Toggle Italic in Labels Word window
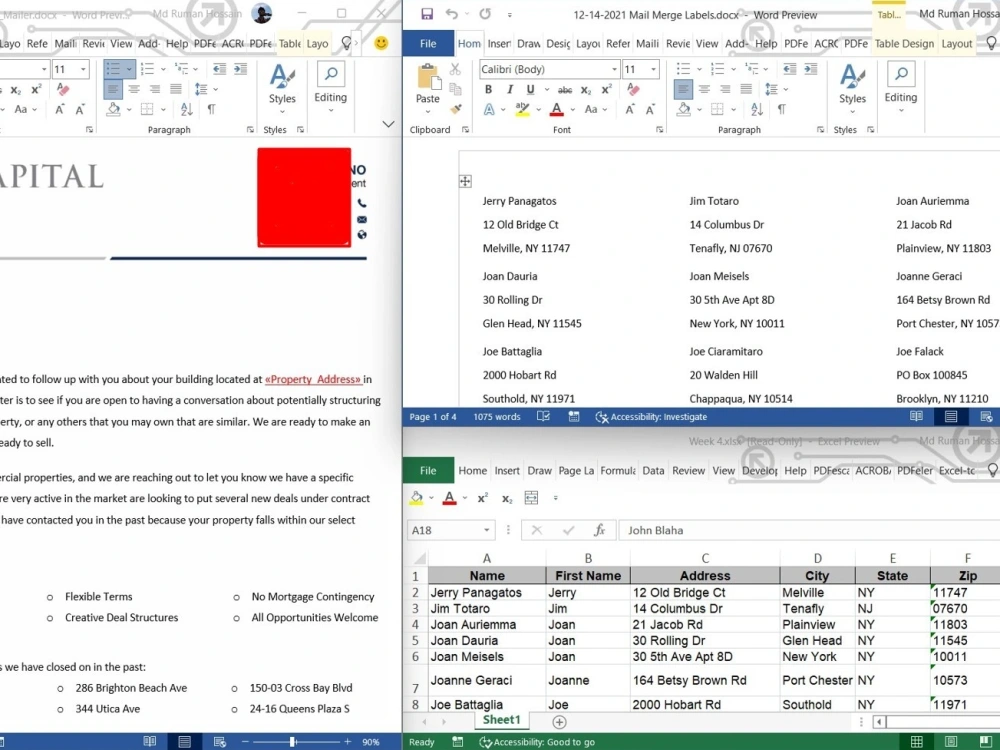The height and width of the screenshot is (750, 1000). (x=509, y=90)
